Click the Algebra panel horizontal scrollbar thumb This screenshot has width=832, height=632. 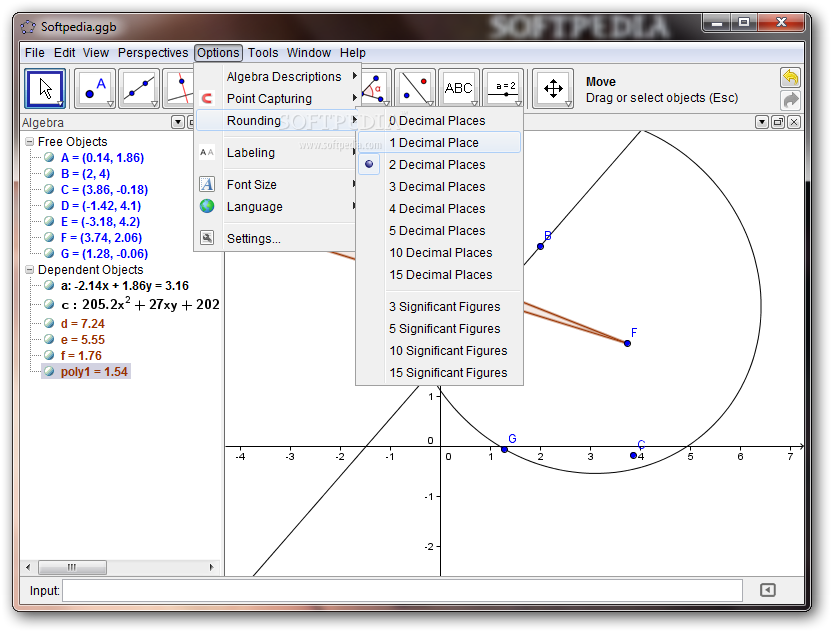(72, 567)
